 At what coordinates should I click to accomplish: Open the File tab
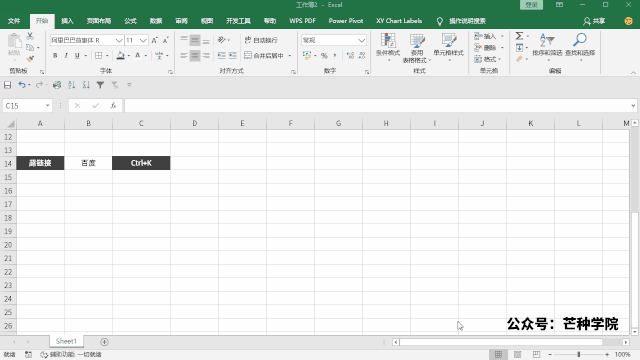[14, 21]
